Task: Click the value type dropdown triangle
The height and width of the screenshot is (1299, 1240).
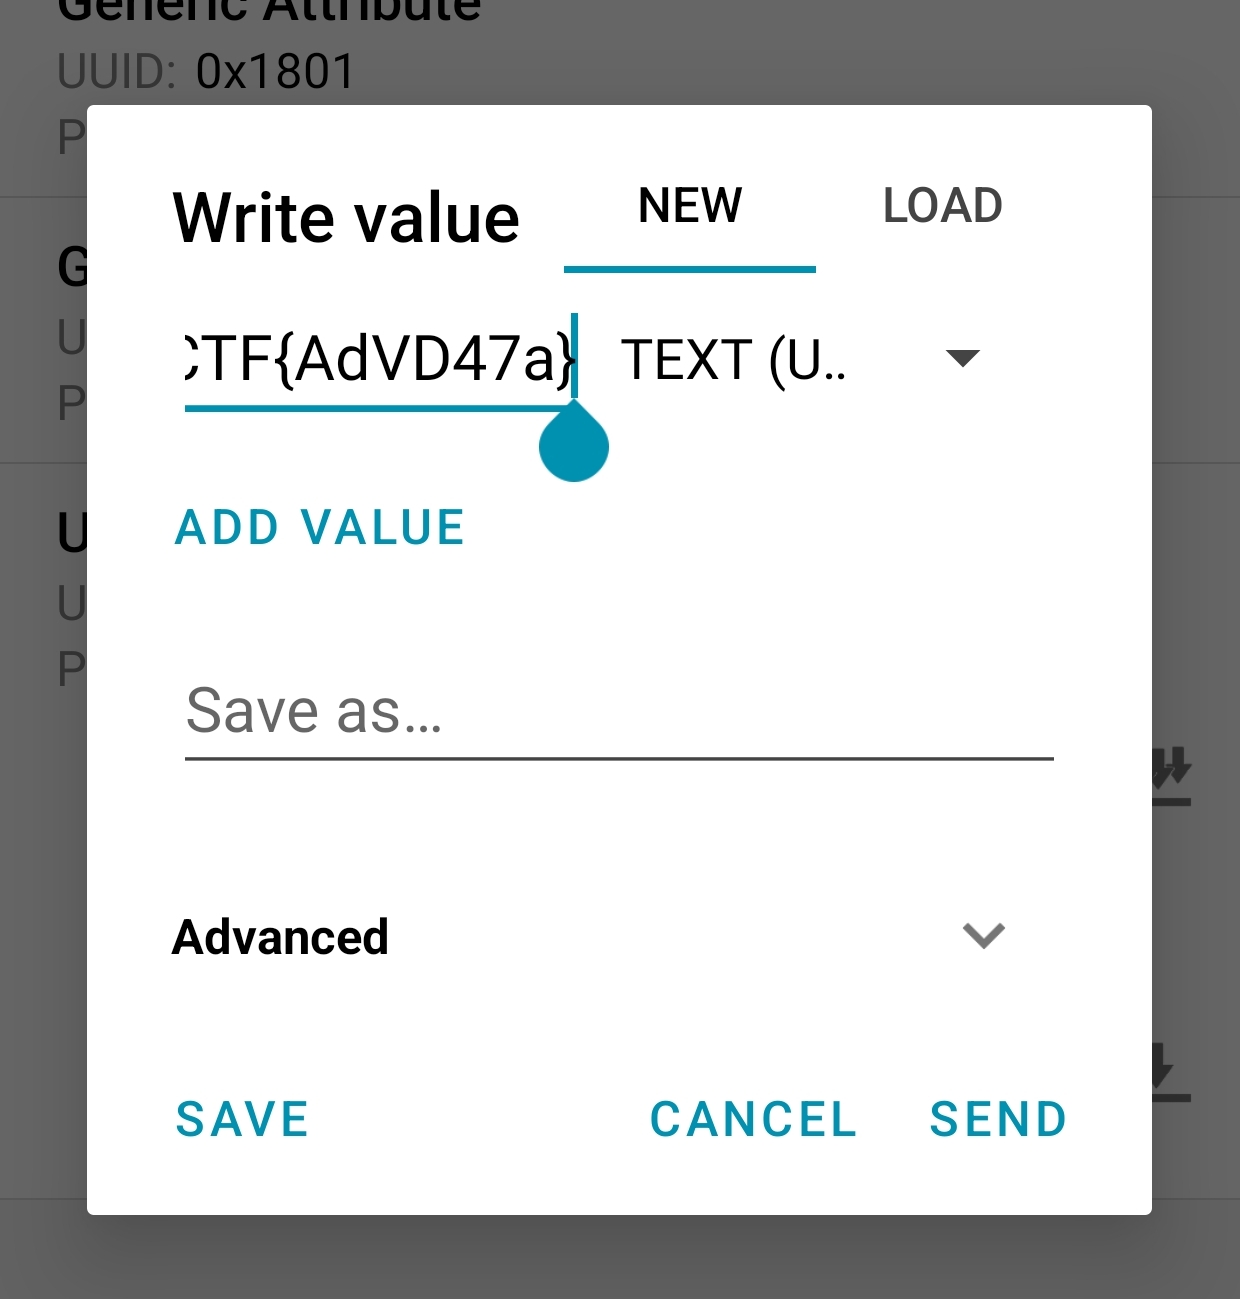Action: point(962,358)
